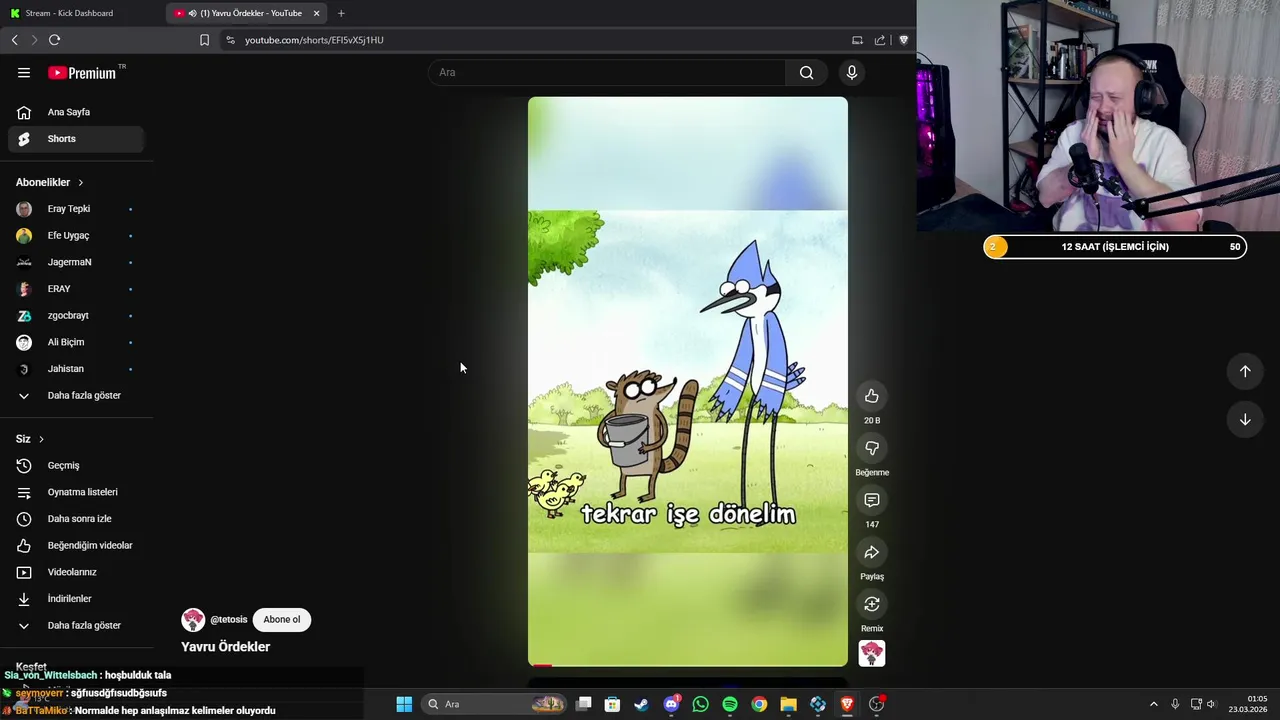The height and width of the screenshot is (720, 1280).
Task: Open Google Chrome from the taskbar
Action: click(x=759, y=704)
